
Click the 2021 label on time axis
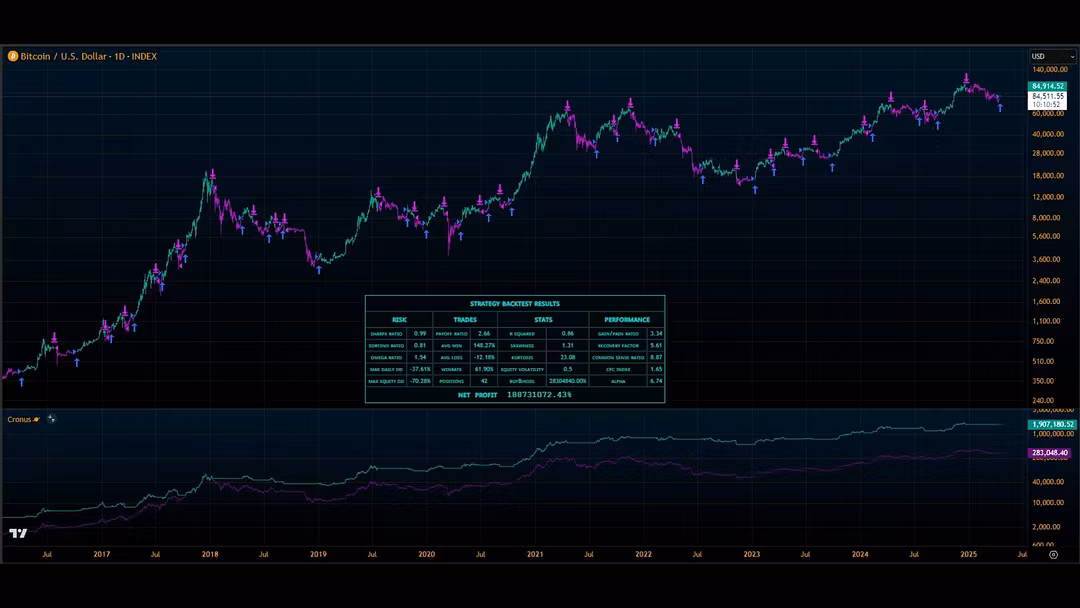[x=535, y=553]
